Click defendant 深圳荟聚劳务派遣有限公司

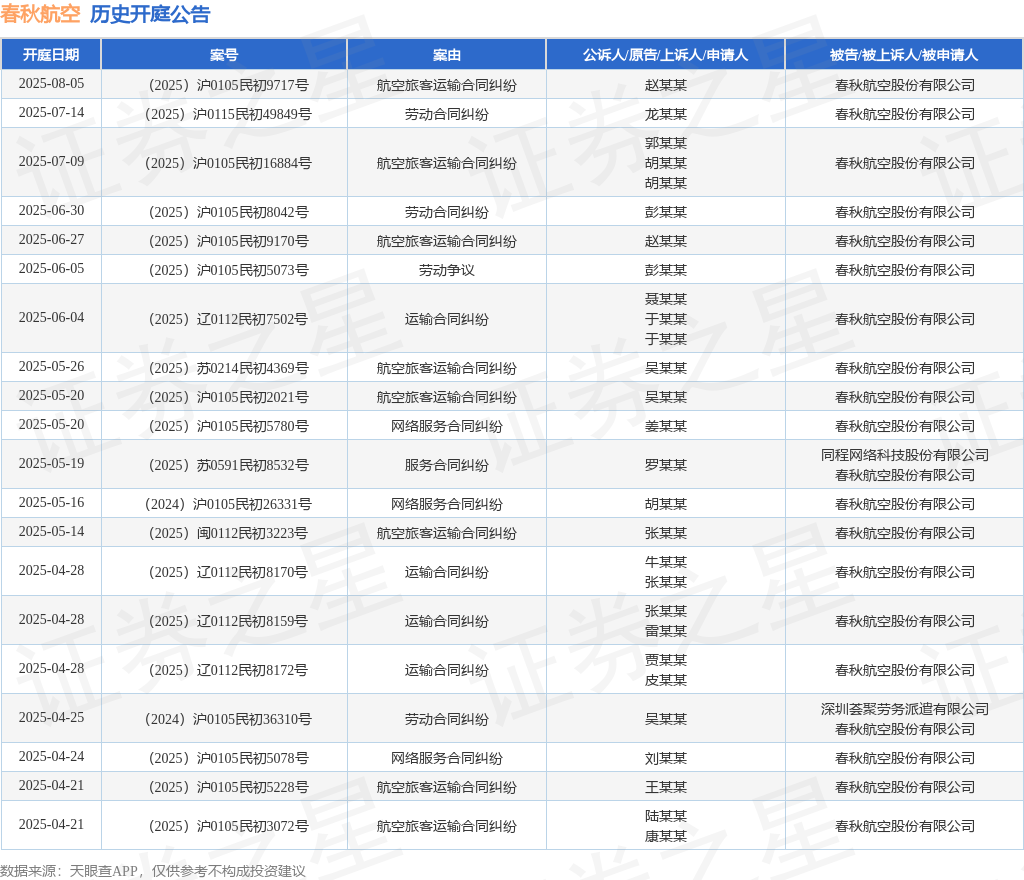pos(904,709)
